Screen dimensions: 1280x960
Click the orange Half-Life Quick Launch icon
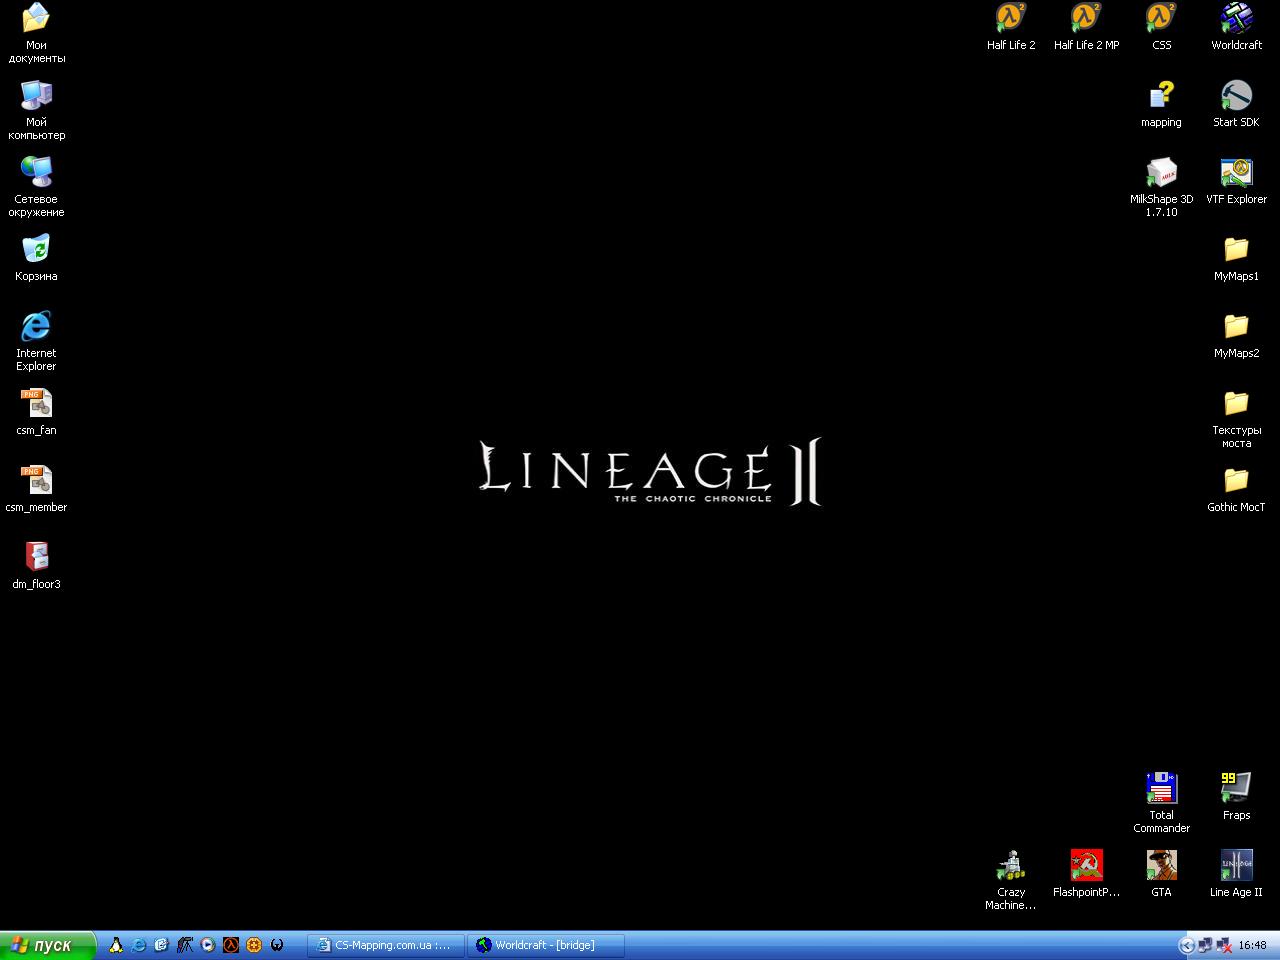coord(231,945)
